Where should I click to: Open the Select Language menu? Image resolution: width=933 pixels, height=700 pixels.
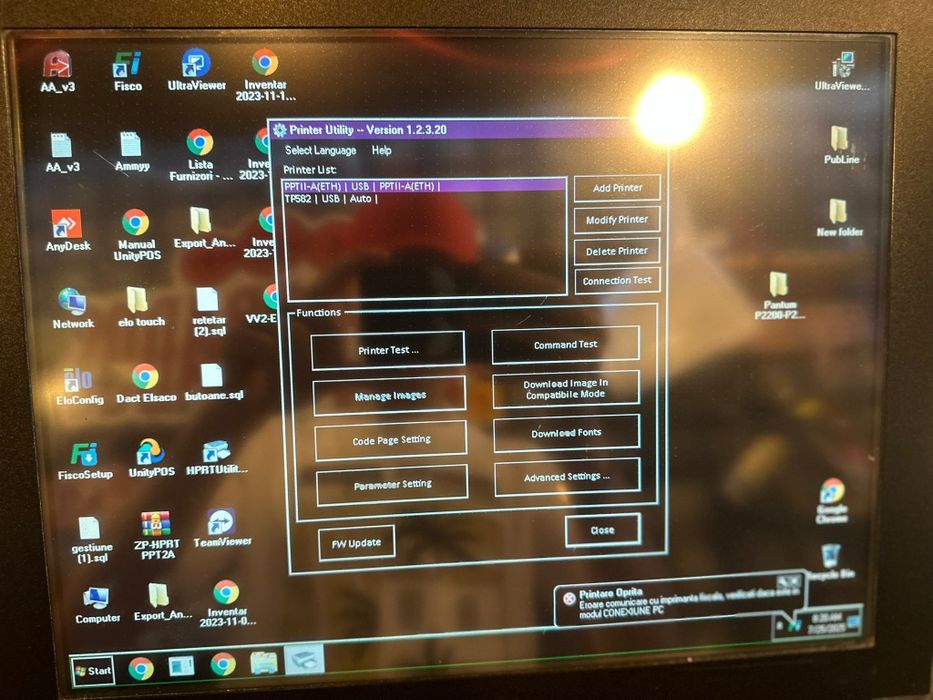320,151
